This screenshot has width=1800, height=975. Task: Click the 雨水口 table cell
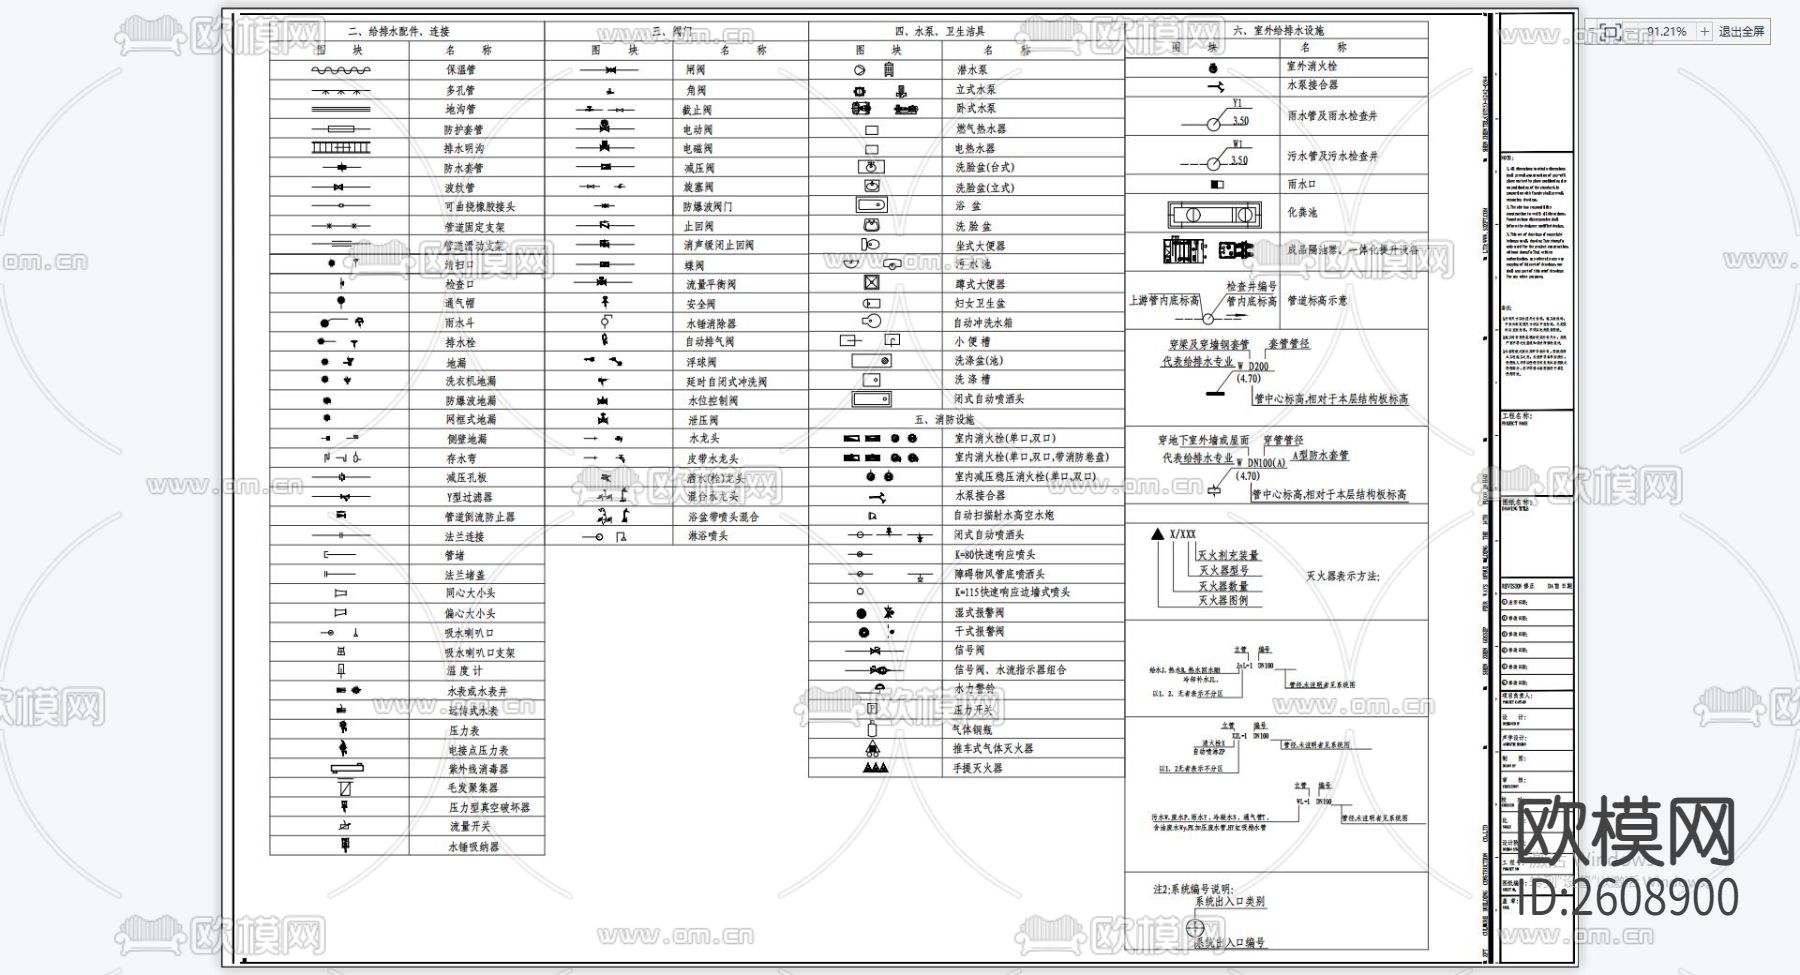1353,185
